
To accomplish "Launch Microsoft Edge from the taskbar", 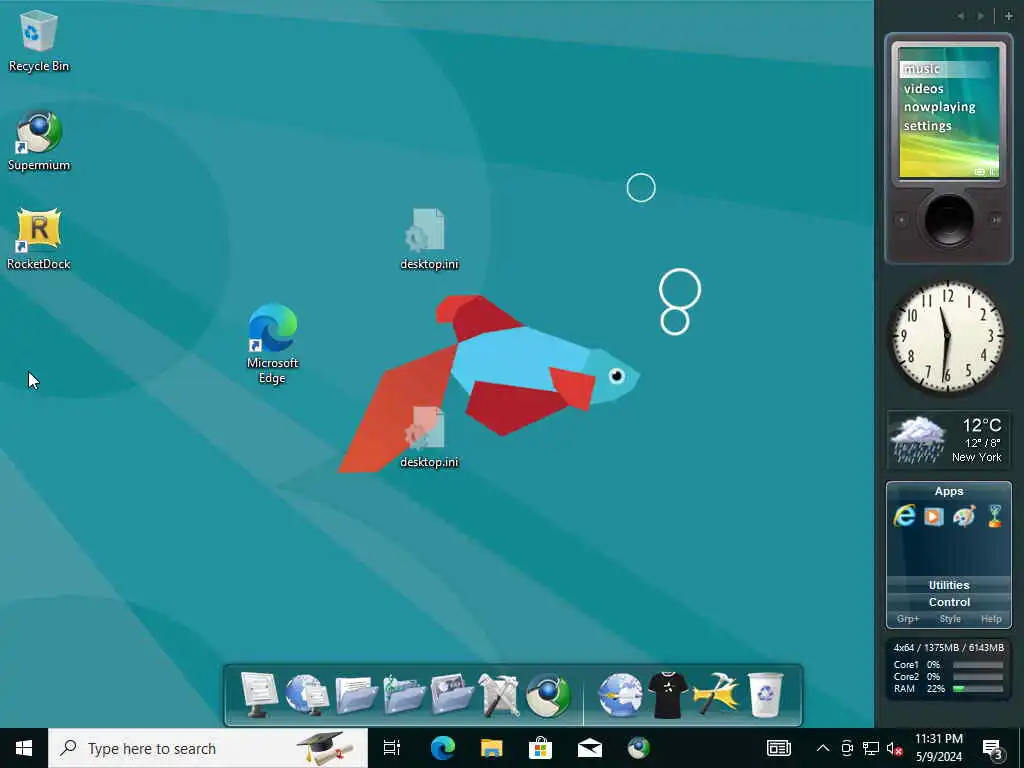I will tap(443, 748).
